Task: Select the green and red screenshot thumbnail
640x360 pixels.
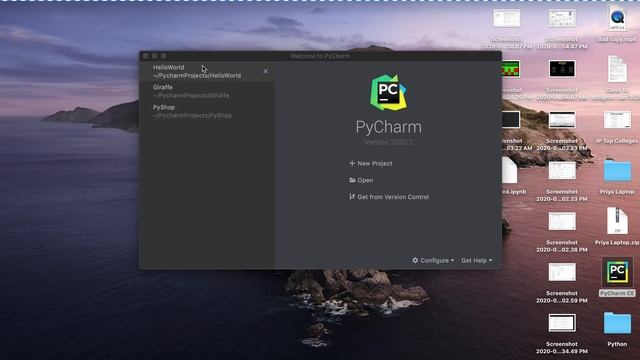Action: tap(511, 69)
